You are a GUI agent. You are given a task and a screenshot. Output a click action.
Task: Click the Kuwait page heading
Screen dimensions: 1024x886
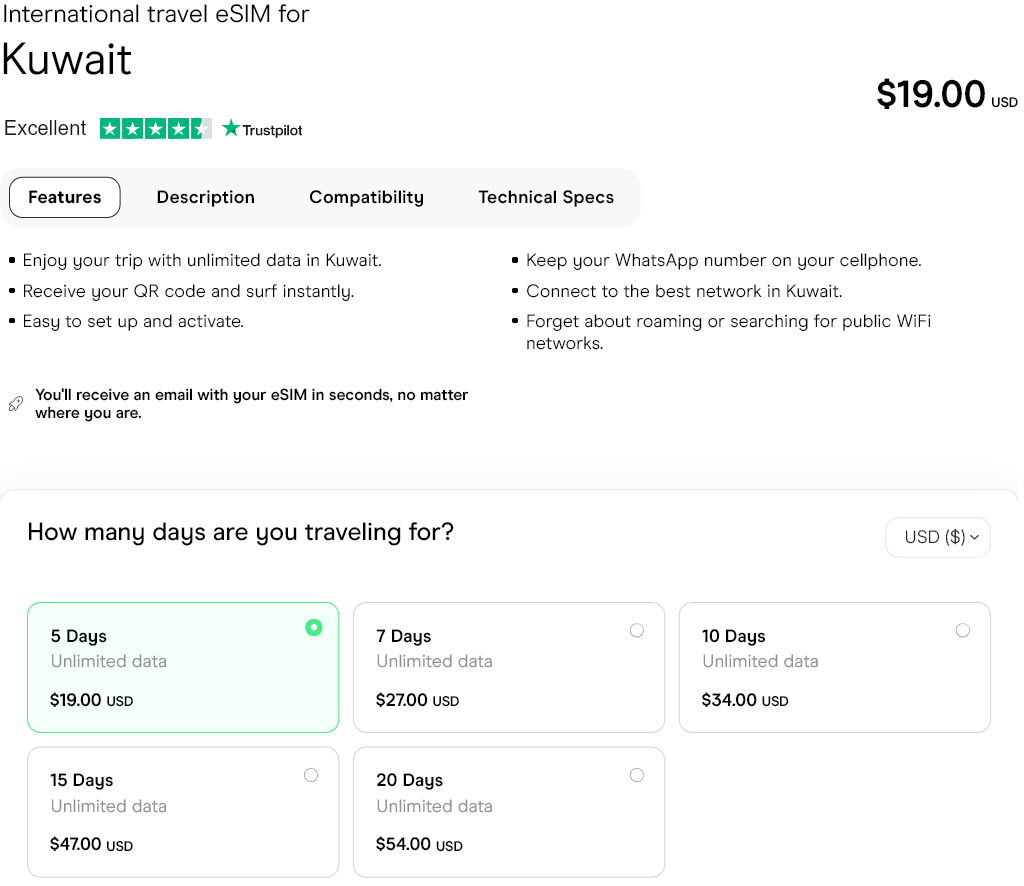point(67,59)
